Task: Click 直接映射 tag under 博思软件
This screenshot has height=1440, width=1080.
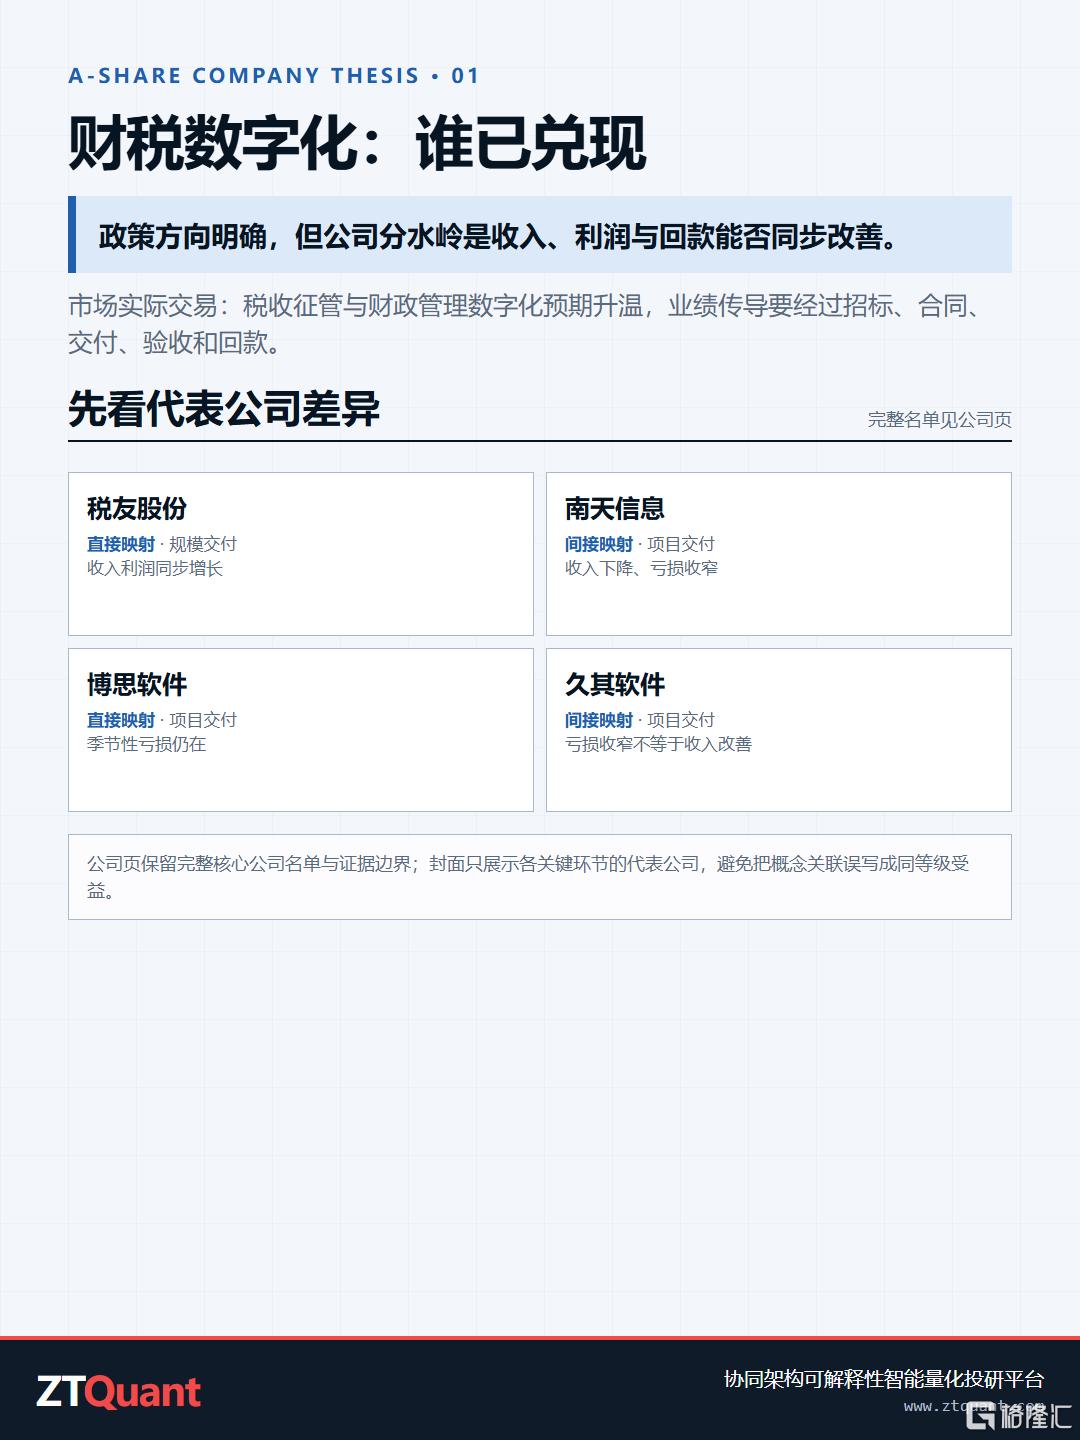Action: (121, 720)
